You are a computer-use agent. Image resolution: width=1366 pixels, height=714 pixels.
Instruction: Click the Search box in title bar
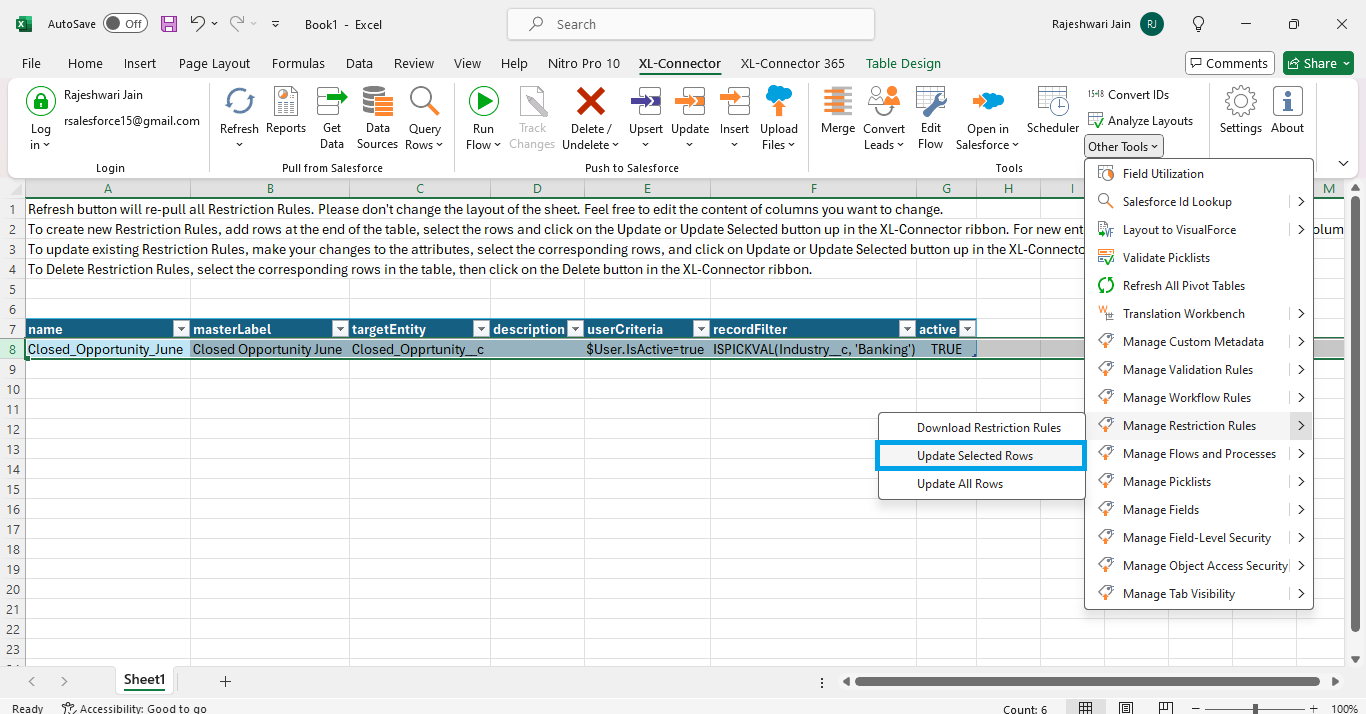[691, 24]
